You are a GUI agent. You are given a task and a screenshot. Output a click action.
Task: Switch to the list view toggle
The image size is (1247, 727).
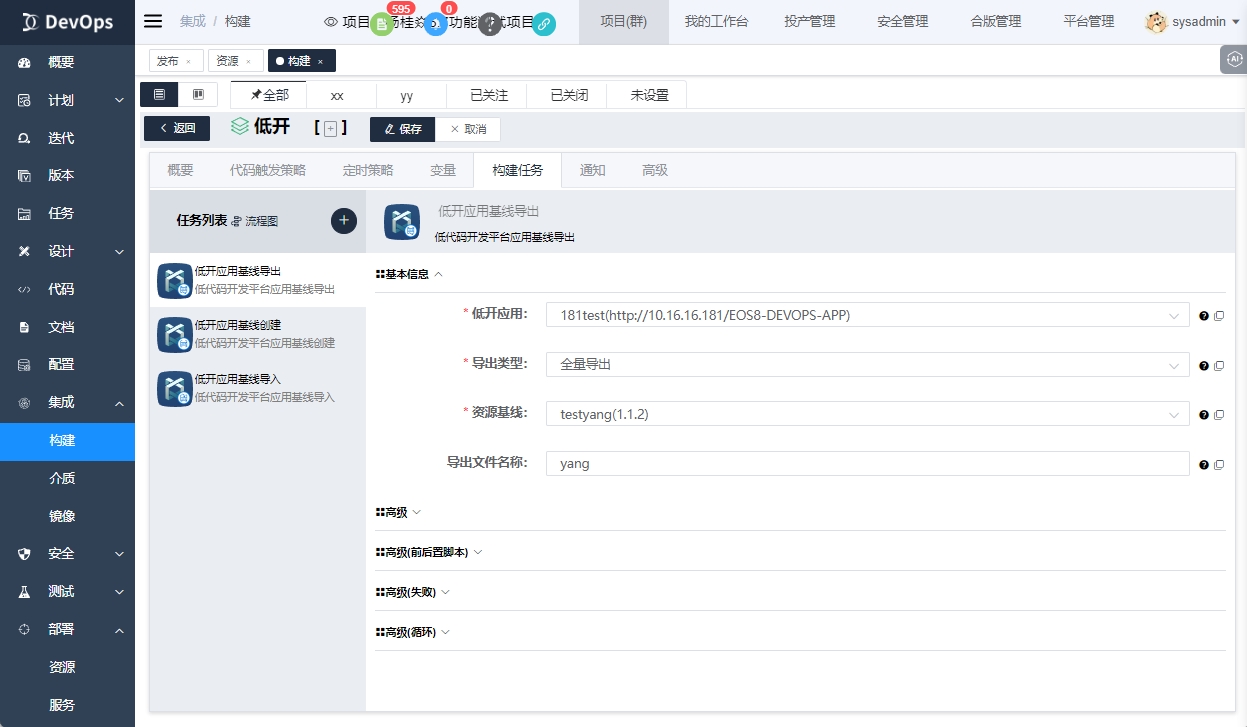tap(160, 95)
